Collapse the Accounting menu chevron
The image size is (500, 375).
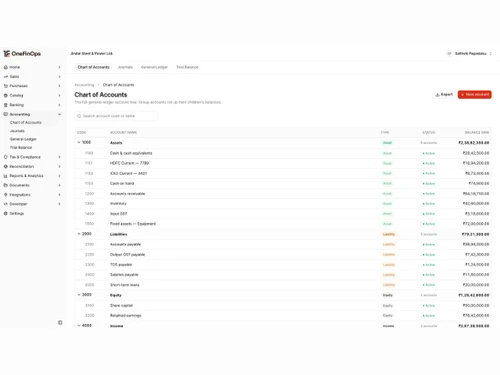(59, 114)
